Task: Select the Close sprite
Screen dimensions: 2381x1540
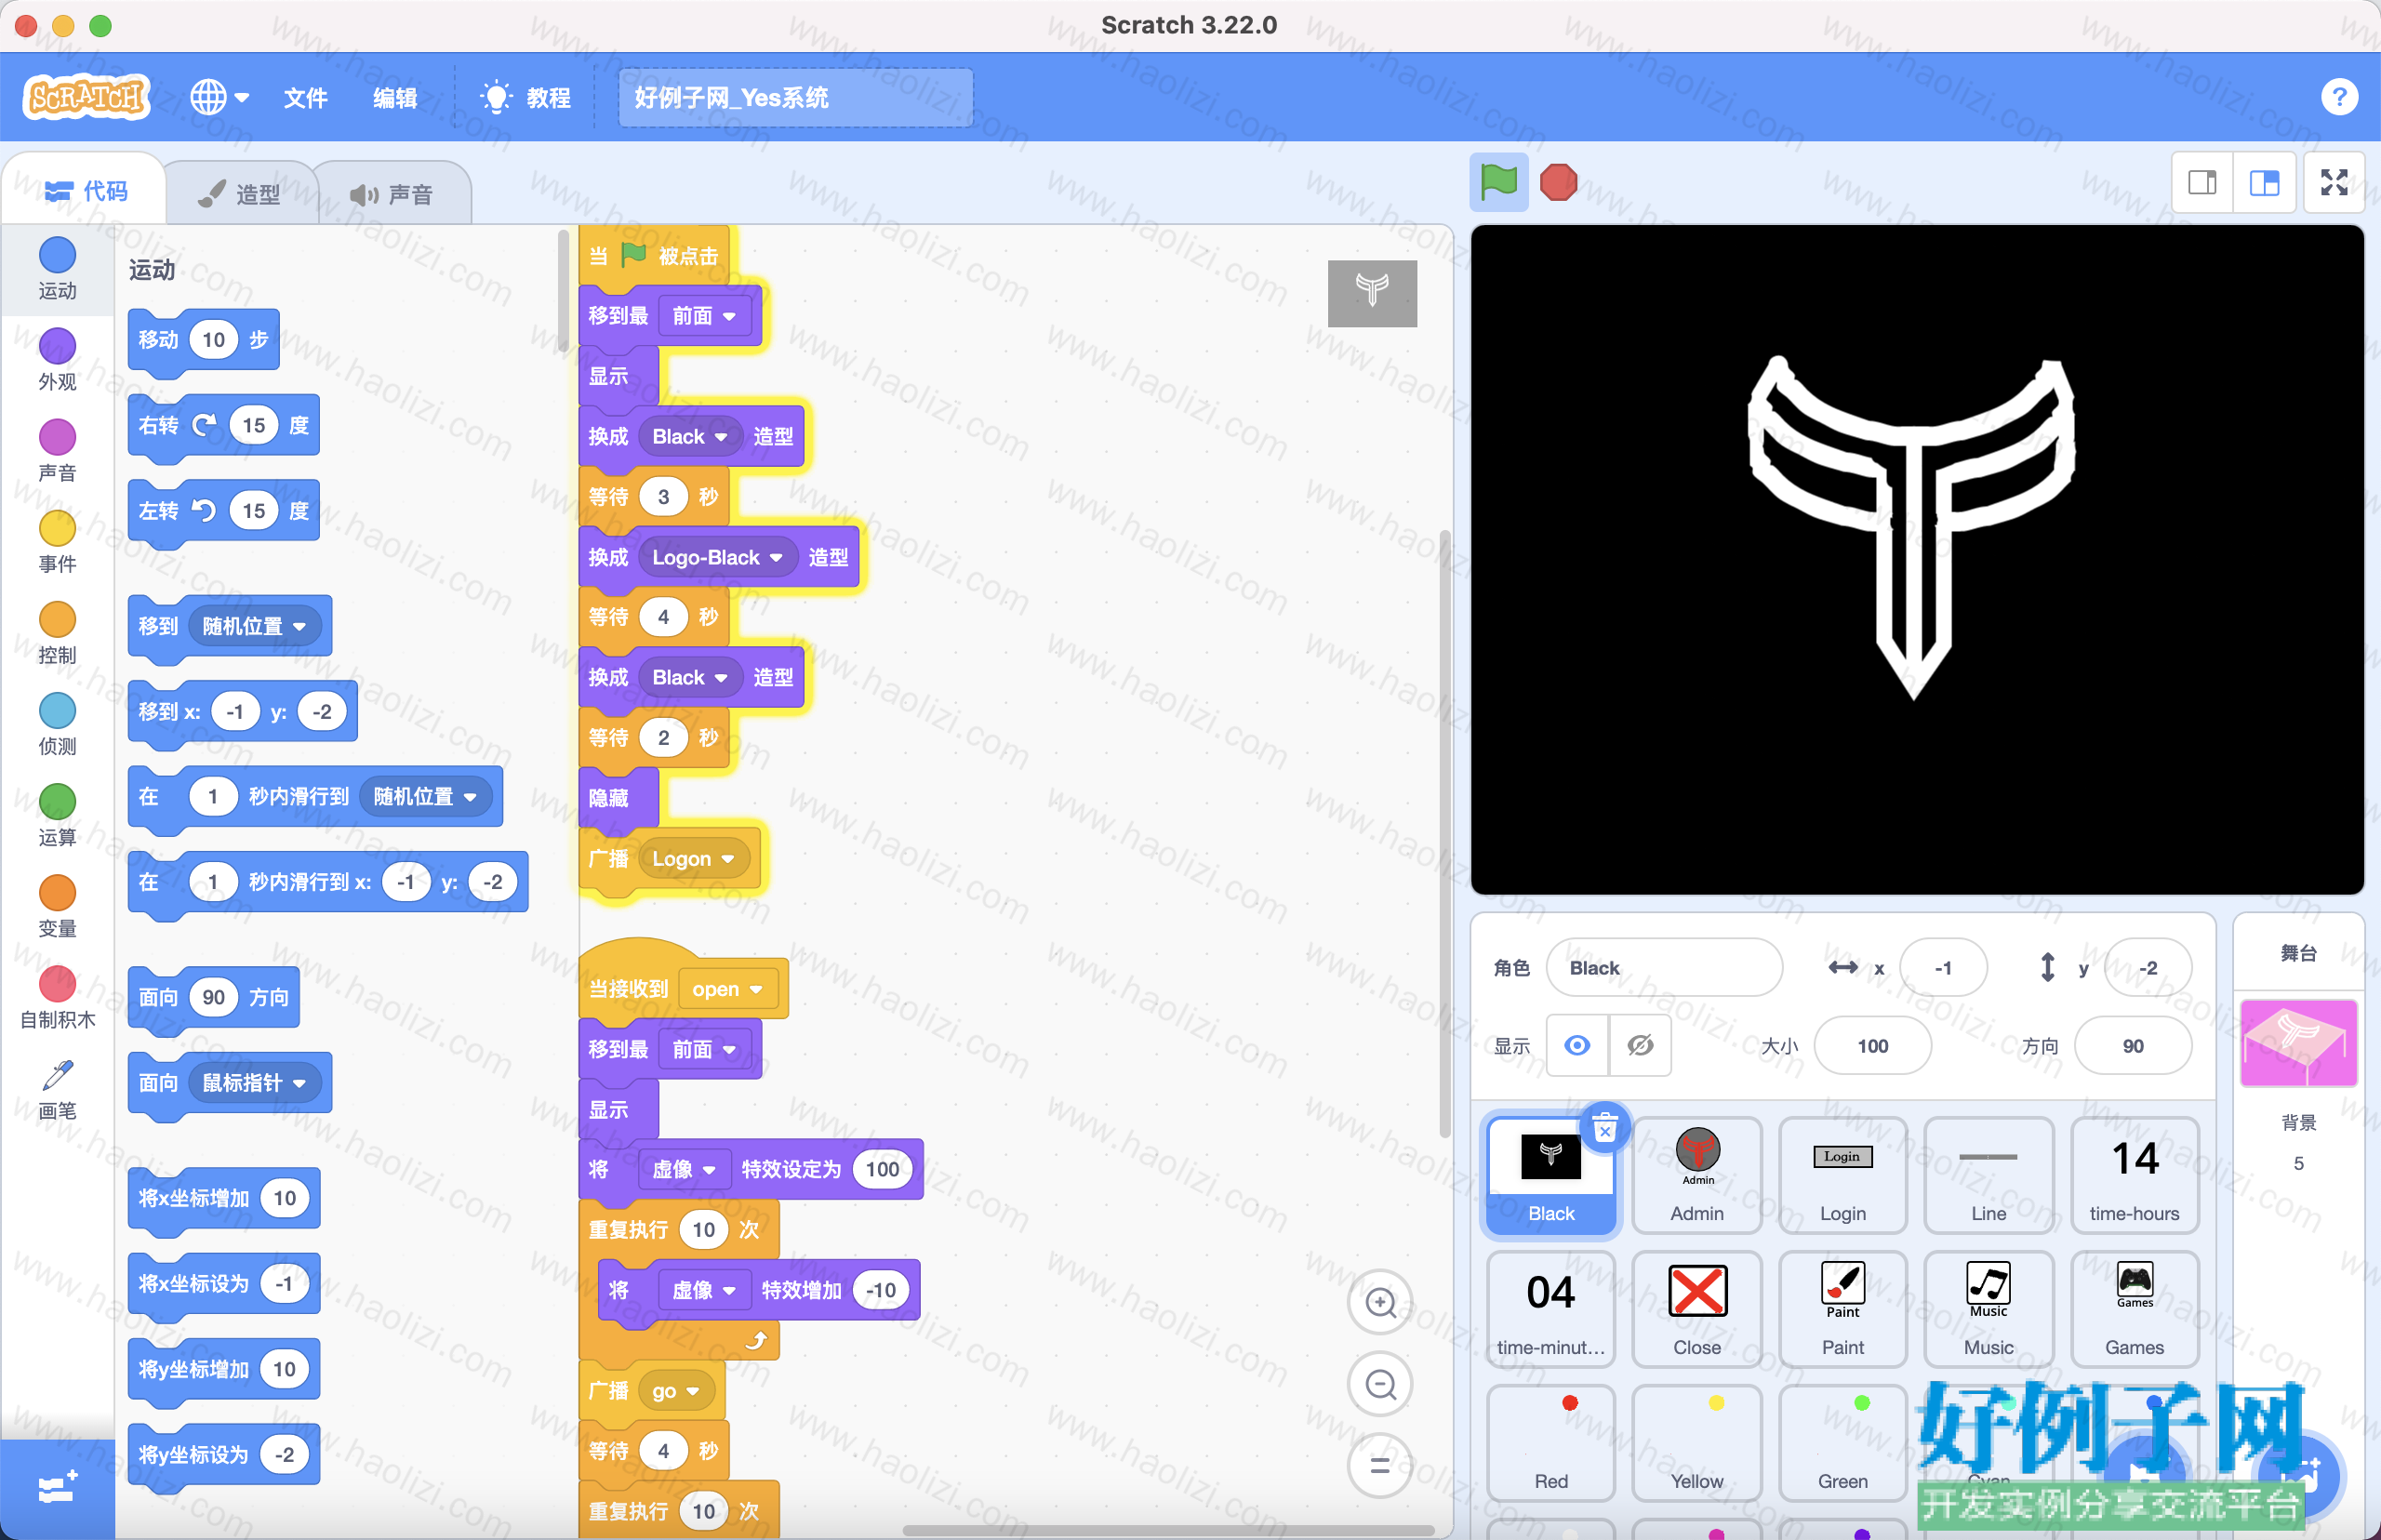Action: point(1697,1309)
